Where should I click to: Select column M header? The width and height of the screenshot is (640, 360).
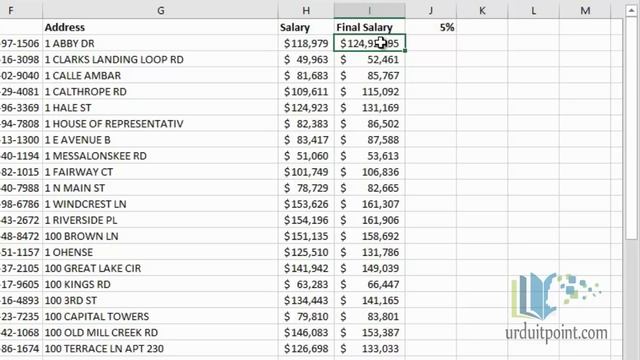pos(585,10)
